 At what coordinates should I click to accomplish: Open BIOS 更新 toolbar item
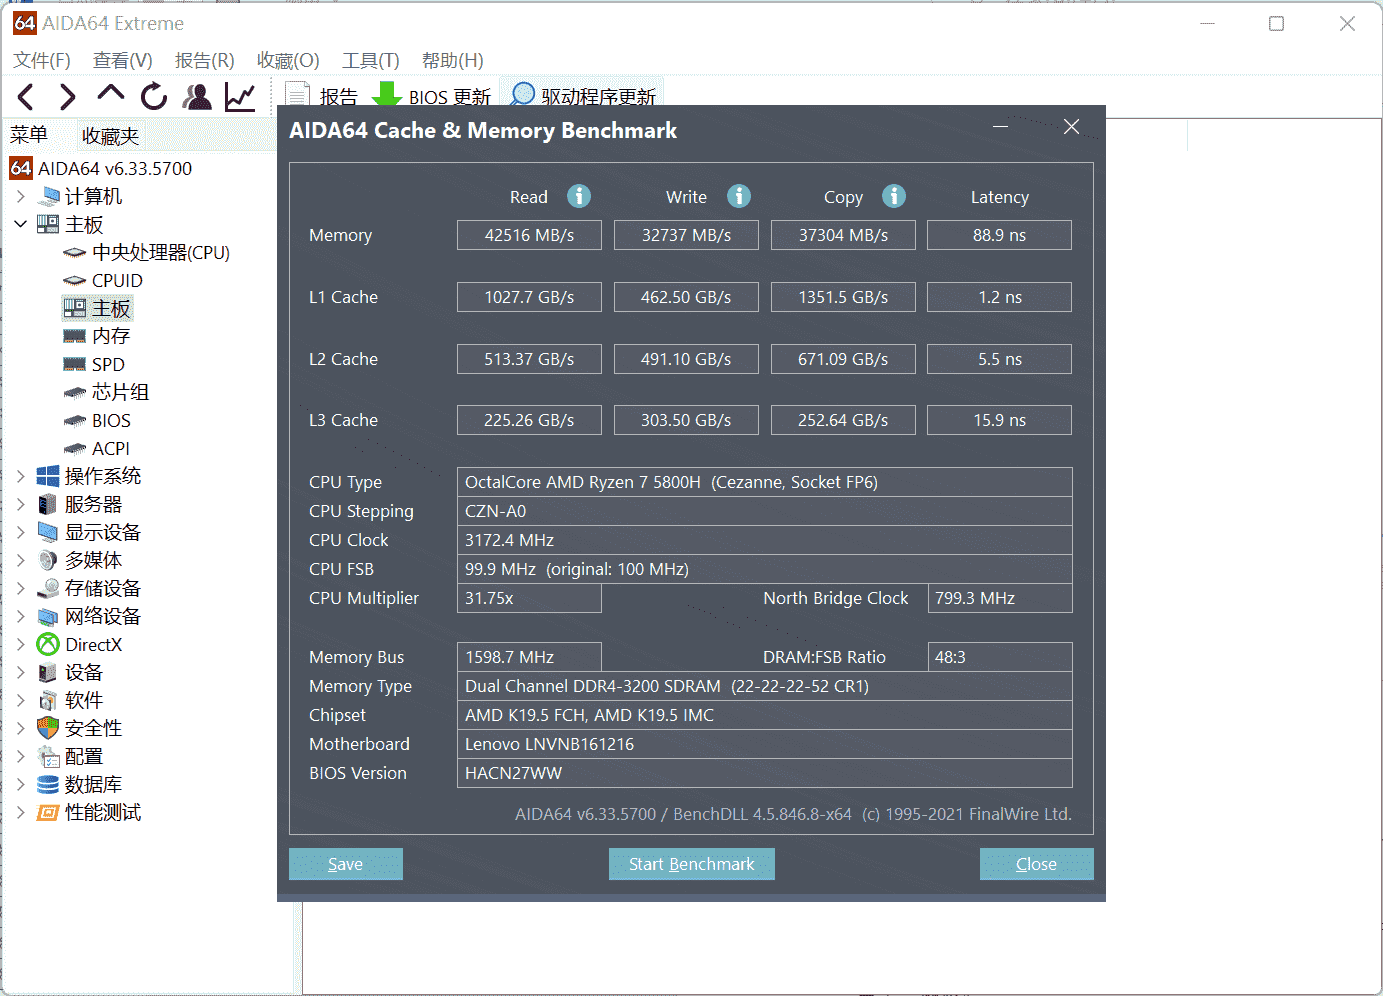click(431, 97)
